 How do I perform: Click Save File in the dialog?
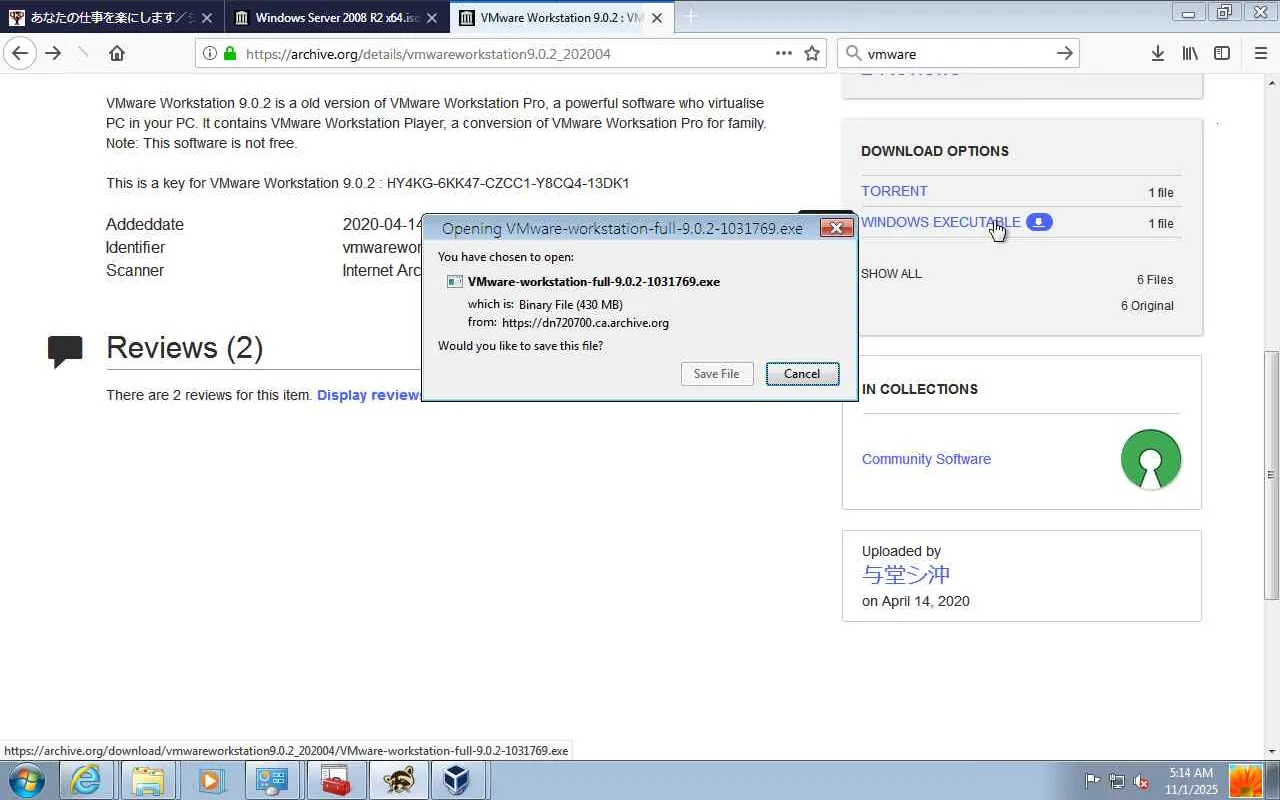(x=717, y=374)
